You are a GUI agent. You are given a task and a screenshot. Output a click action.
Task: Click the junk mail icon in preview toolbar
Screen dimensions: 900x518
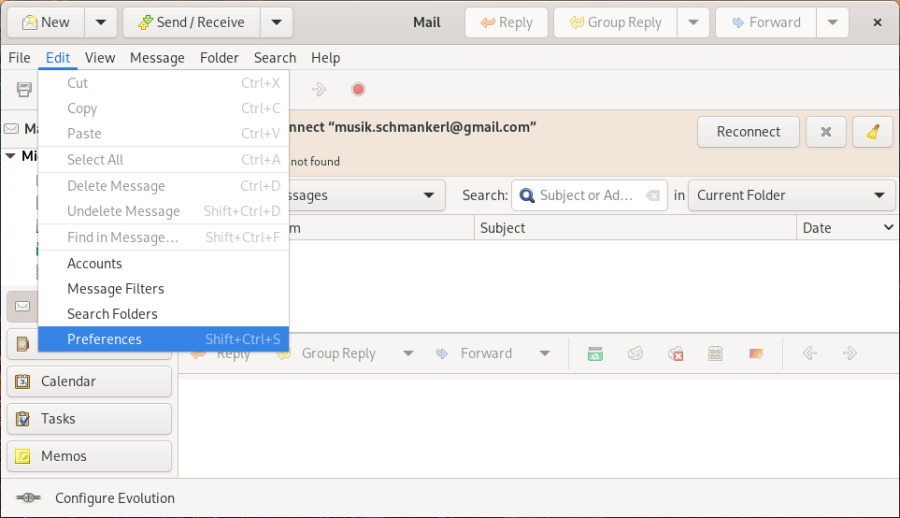coord(635,354)
